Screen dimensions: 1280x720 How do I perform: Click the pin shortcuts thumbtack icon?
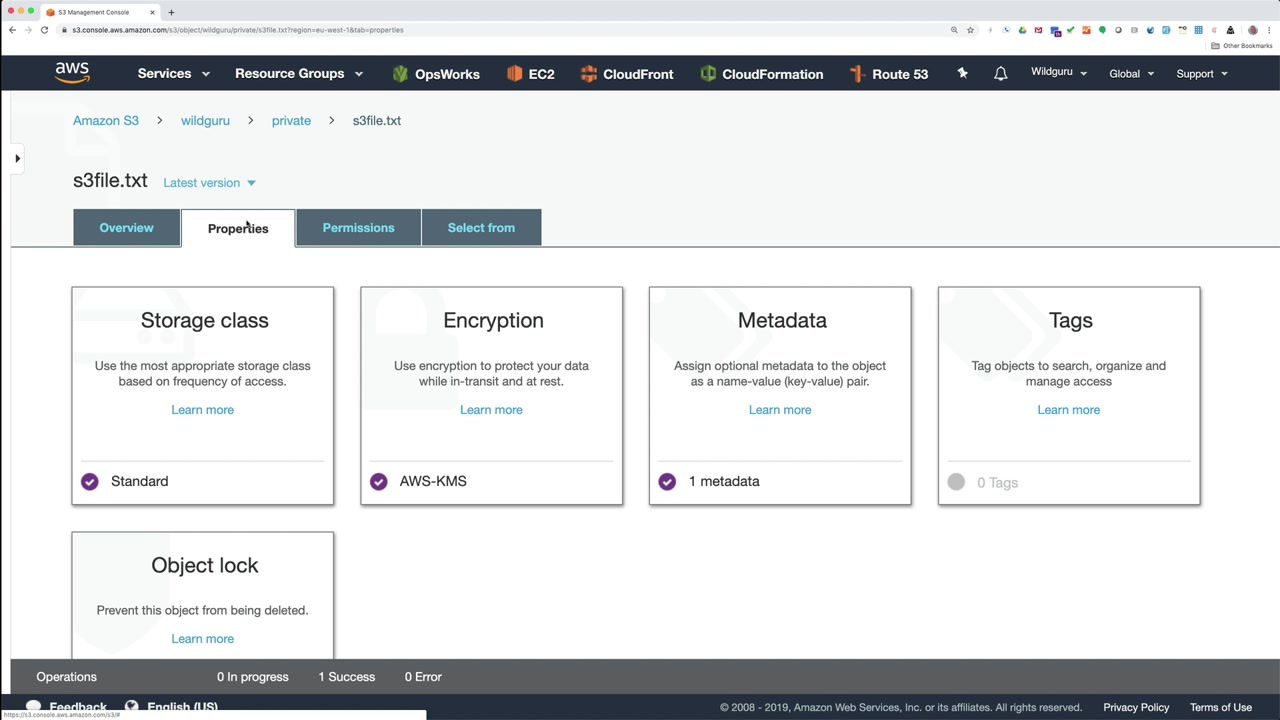tap(962, 74)
